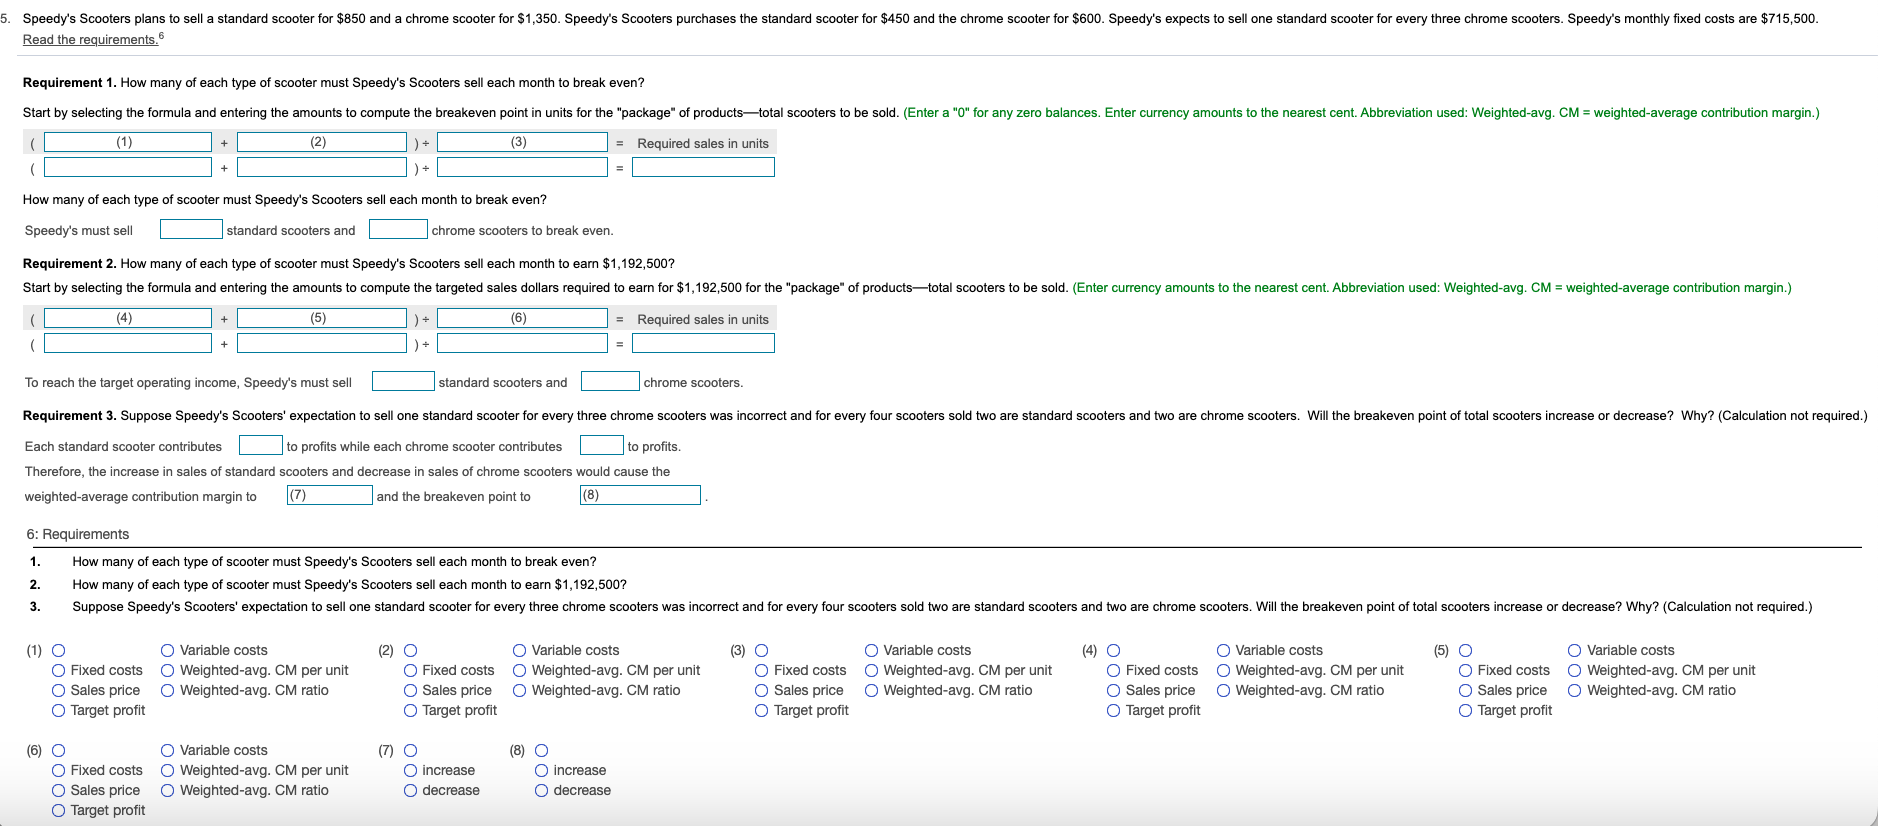Choose Weighted-avg. CM per unit in group (3)

coord(872,671)
